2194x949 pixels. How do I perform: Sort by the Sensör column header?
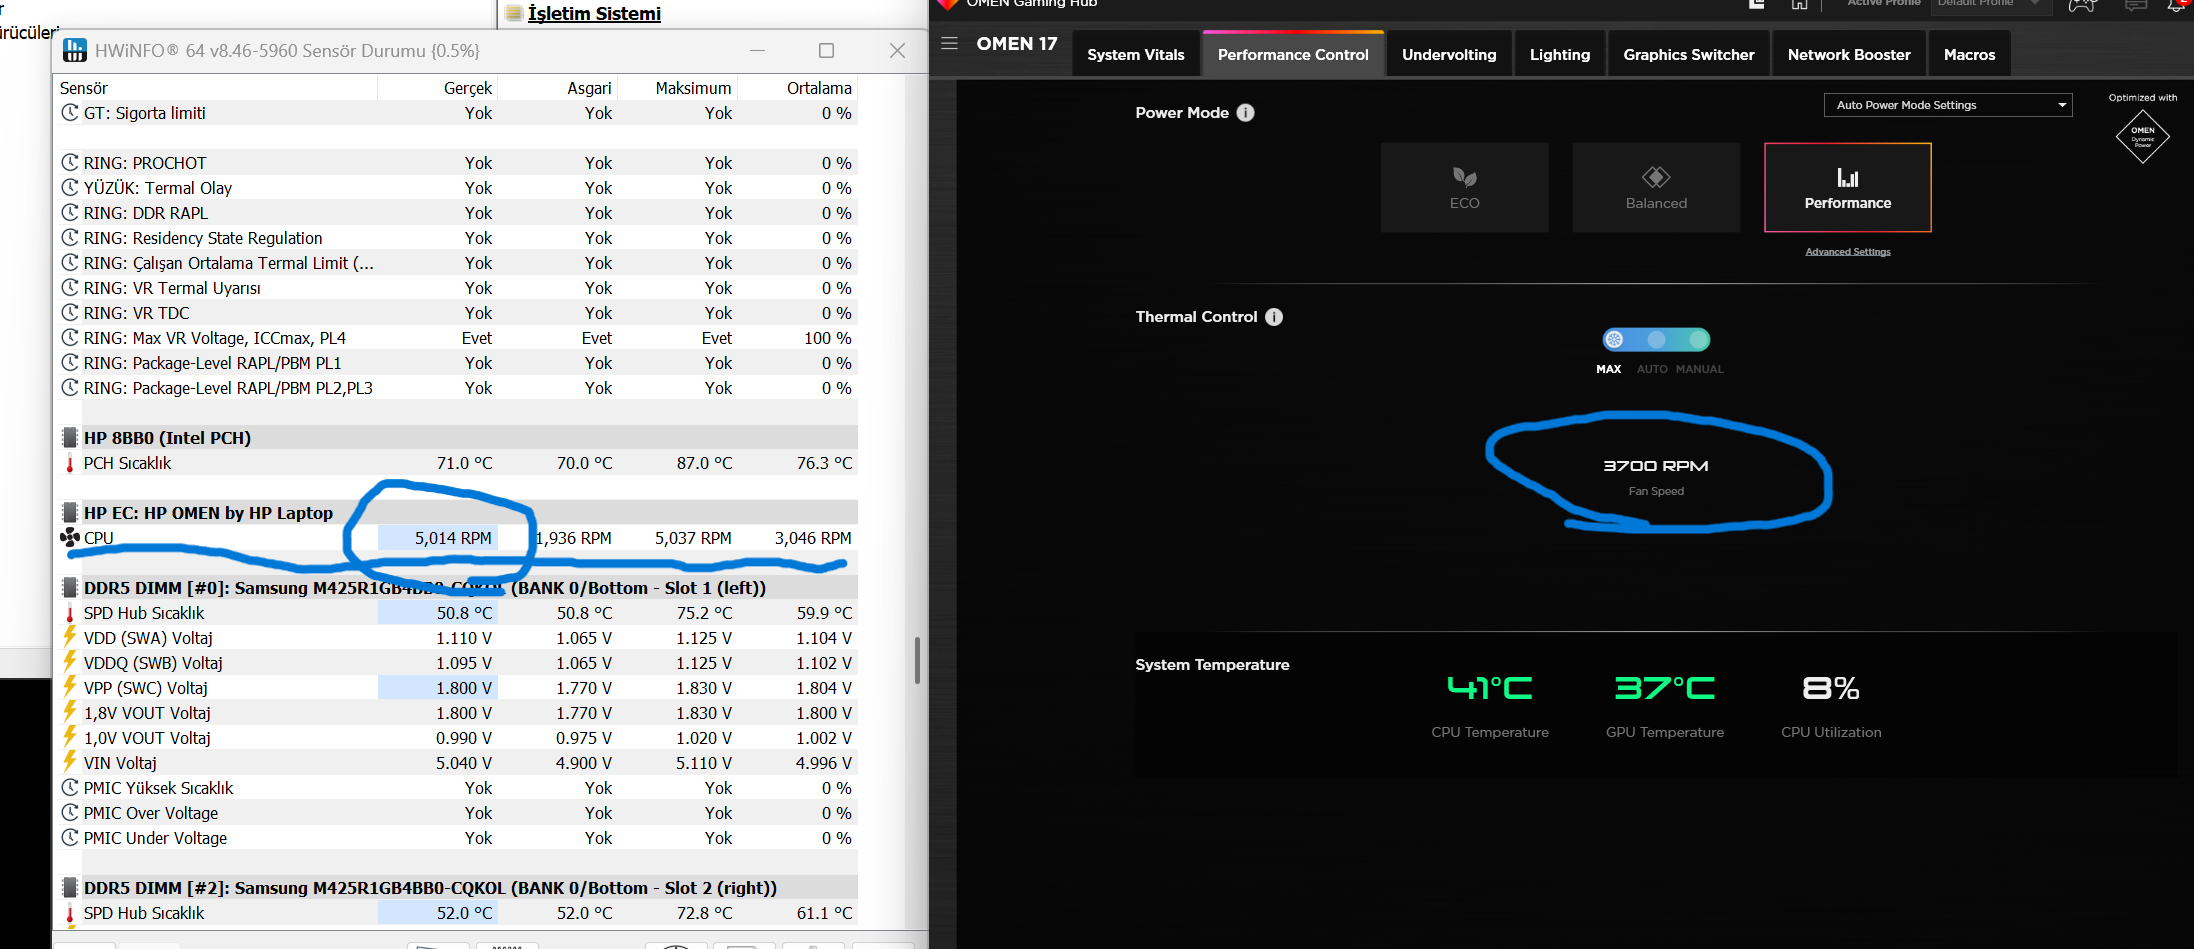click(216, 88)
